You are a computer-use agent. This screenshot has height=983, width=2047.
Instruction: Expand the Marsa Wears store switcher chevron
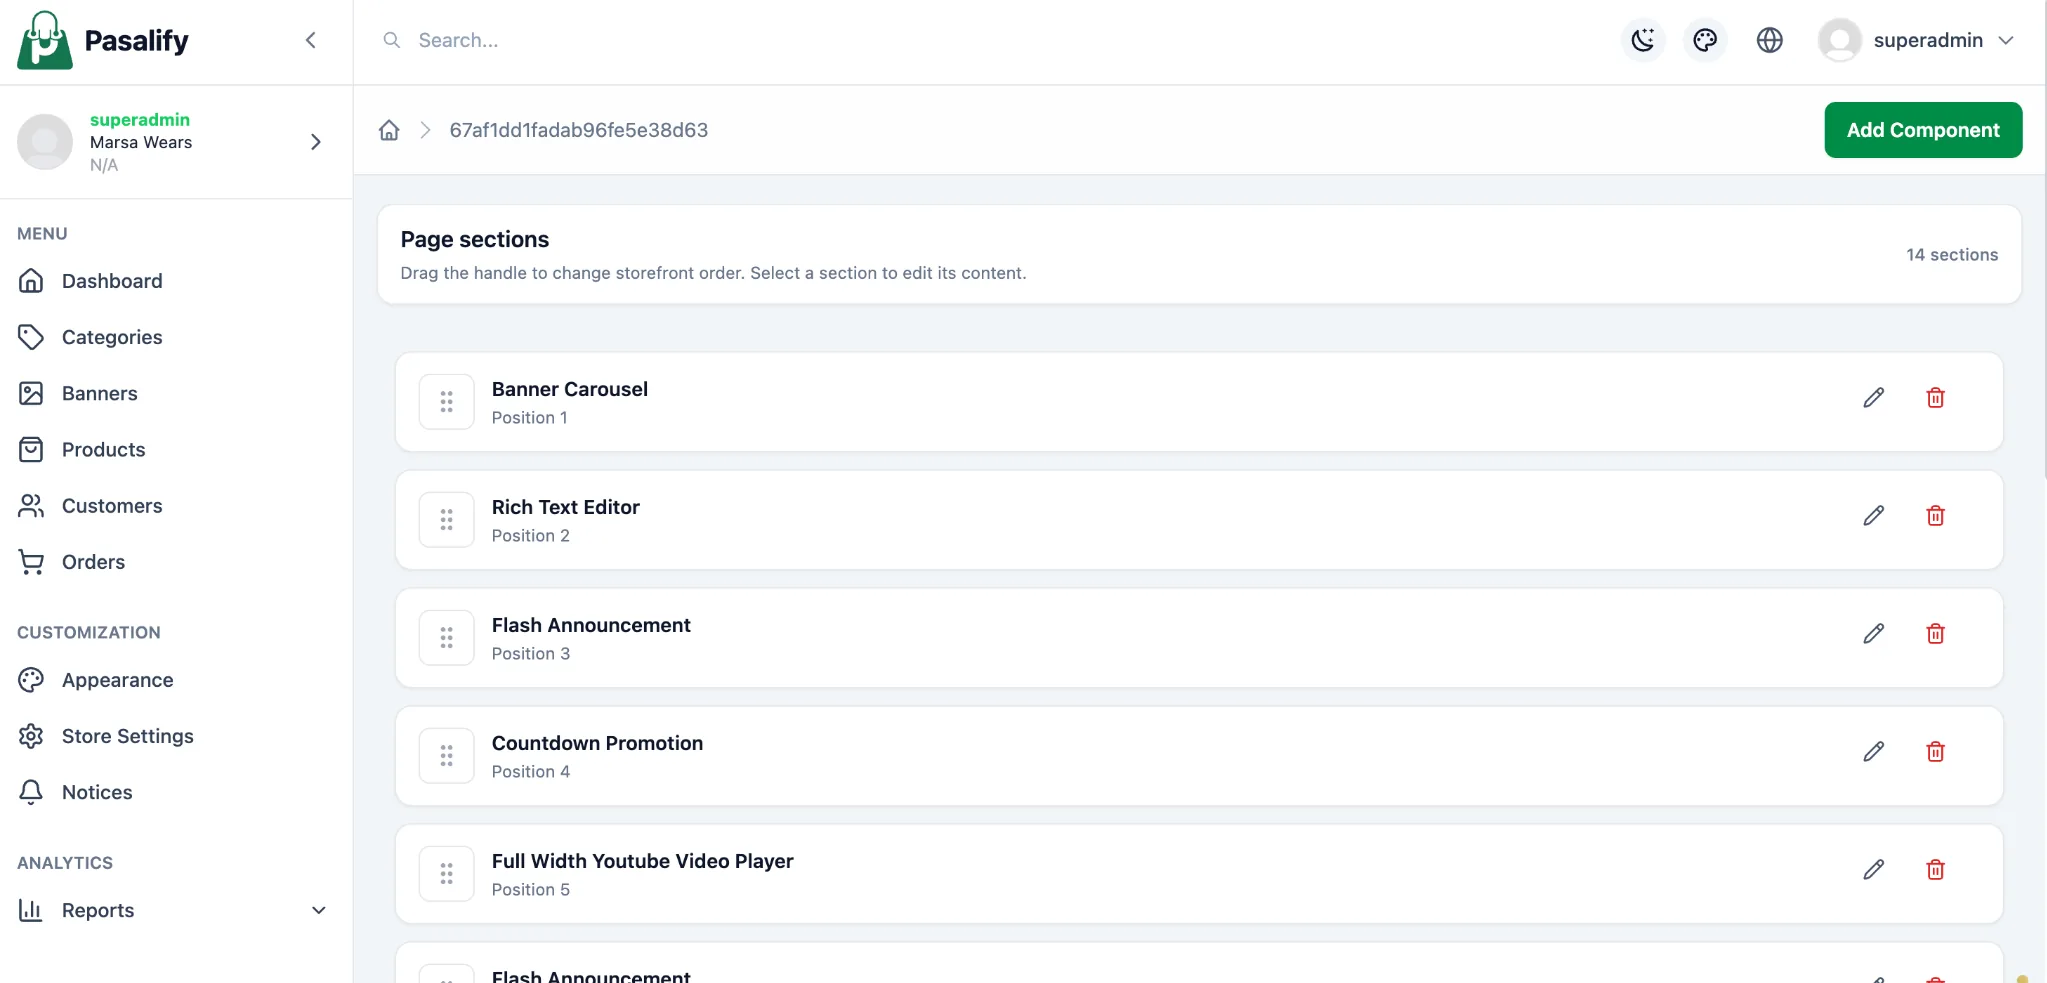tap(316, 142)
